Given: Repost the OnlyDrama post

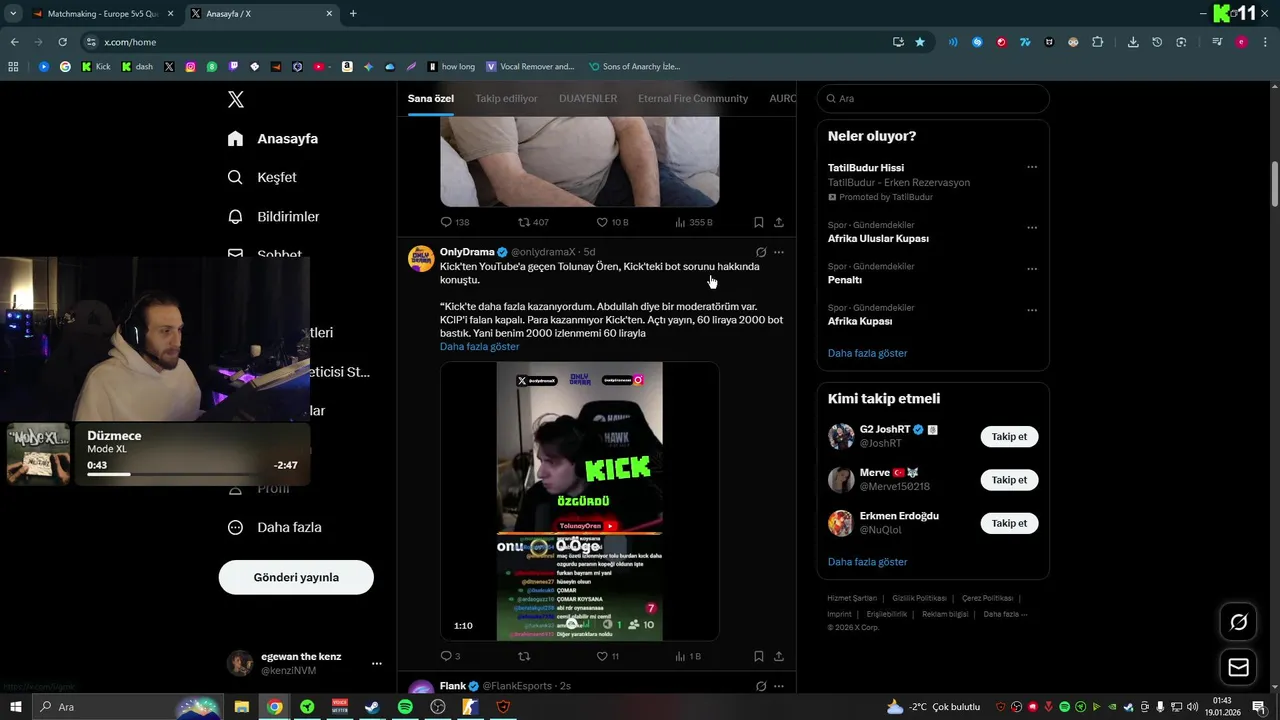Looking at the screenshot, I should pos(523,656).
